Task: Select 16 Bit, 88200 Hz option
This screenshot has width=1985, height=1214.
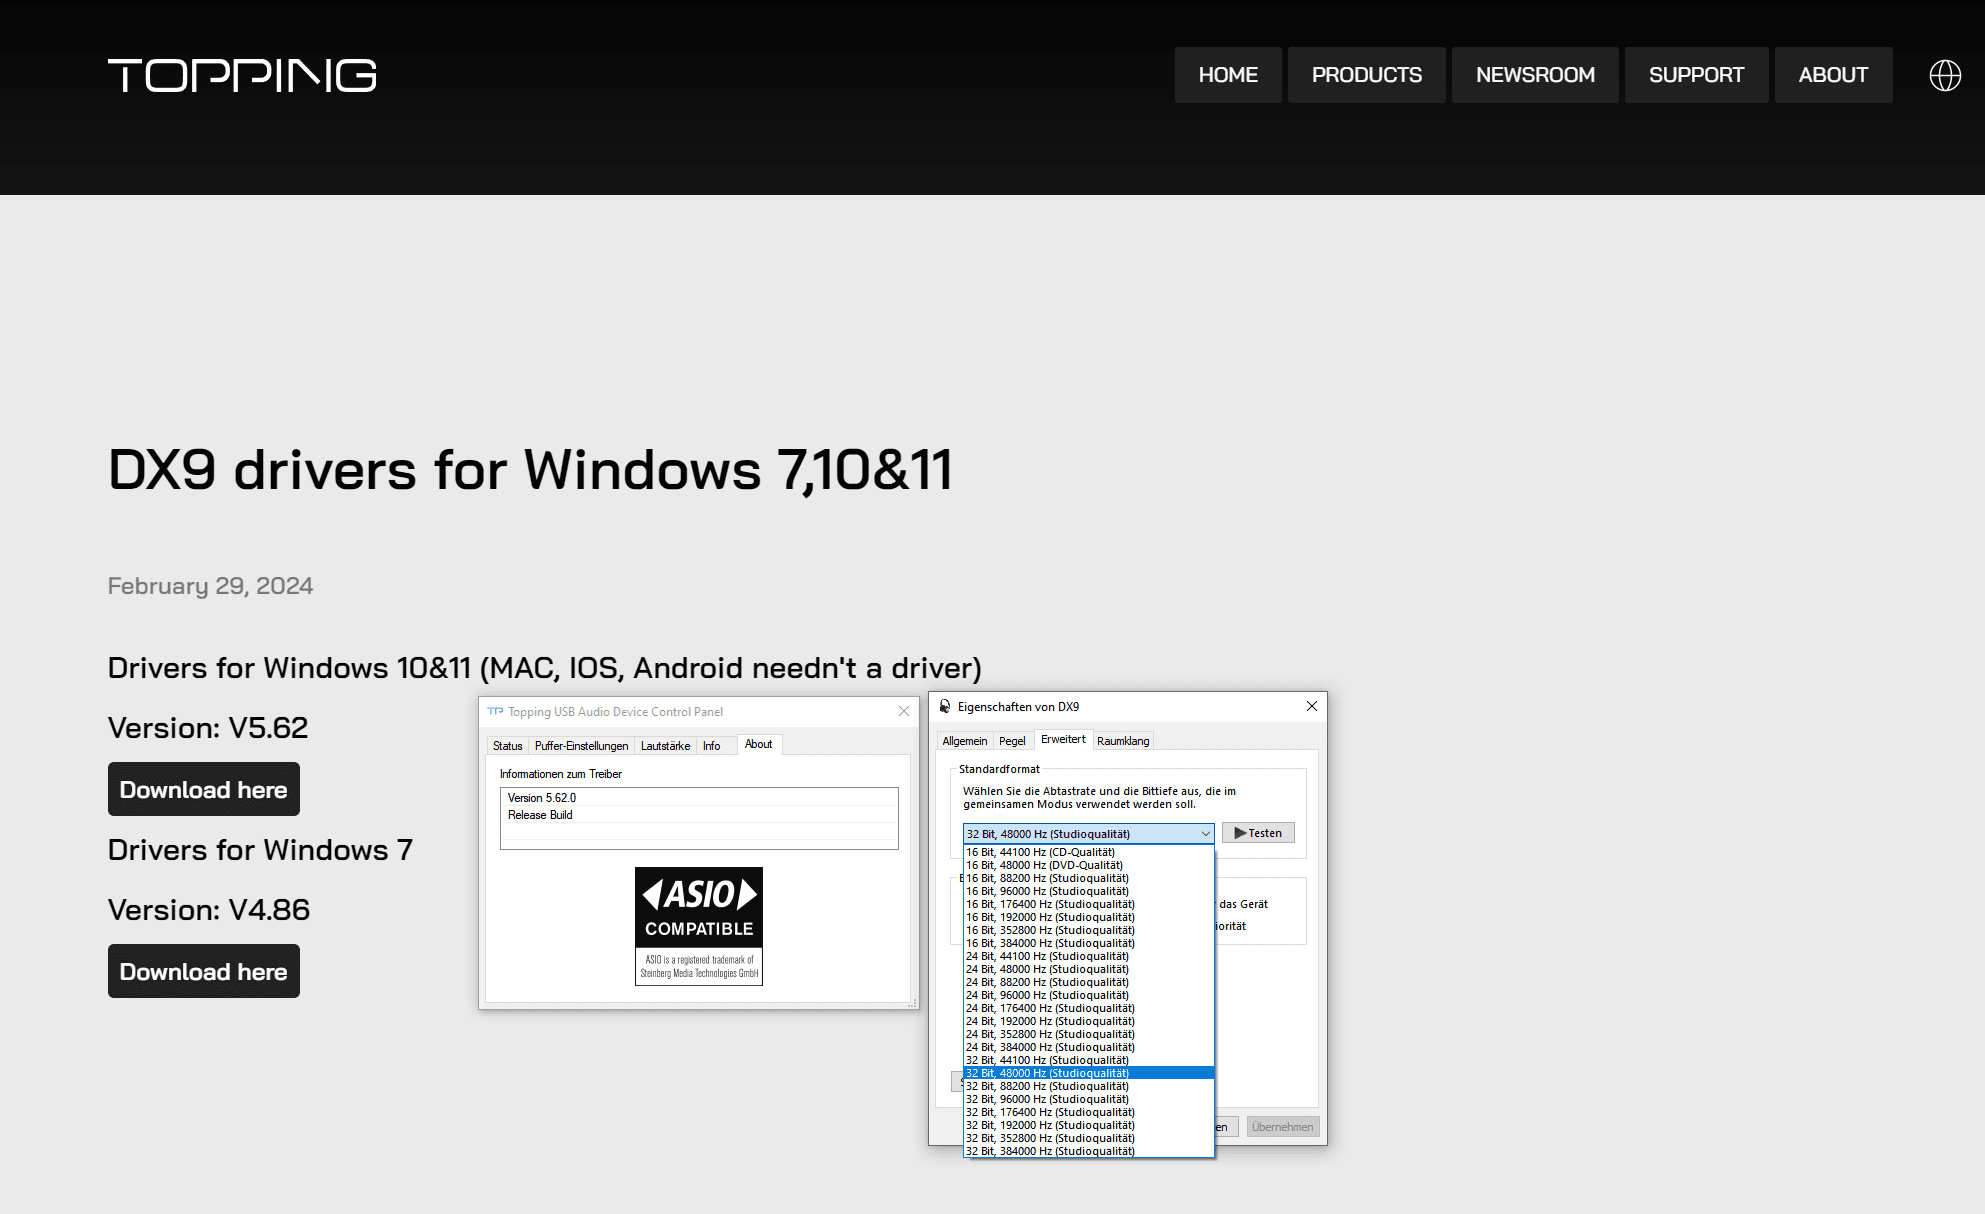Action: pos(1088,878)
